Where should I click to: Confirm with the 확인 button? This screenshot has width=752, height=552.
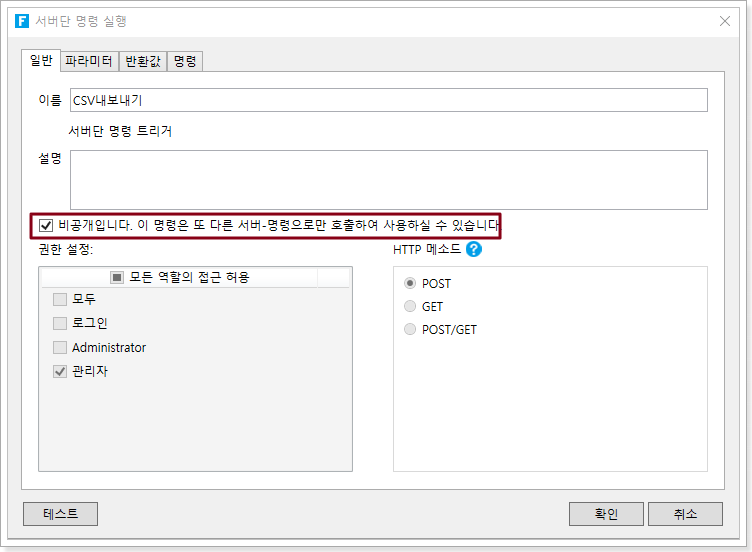(606, 514)
